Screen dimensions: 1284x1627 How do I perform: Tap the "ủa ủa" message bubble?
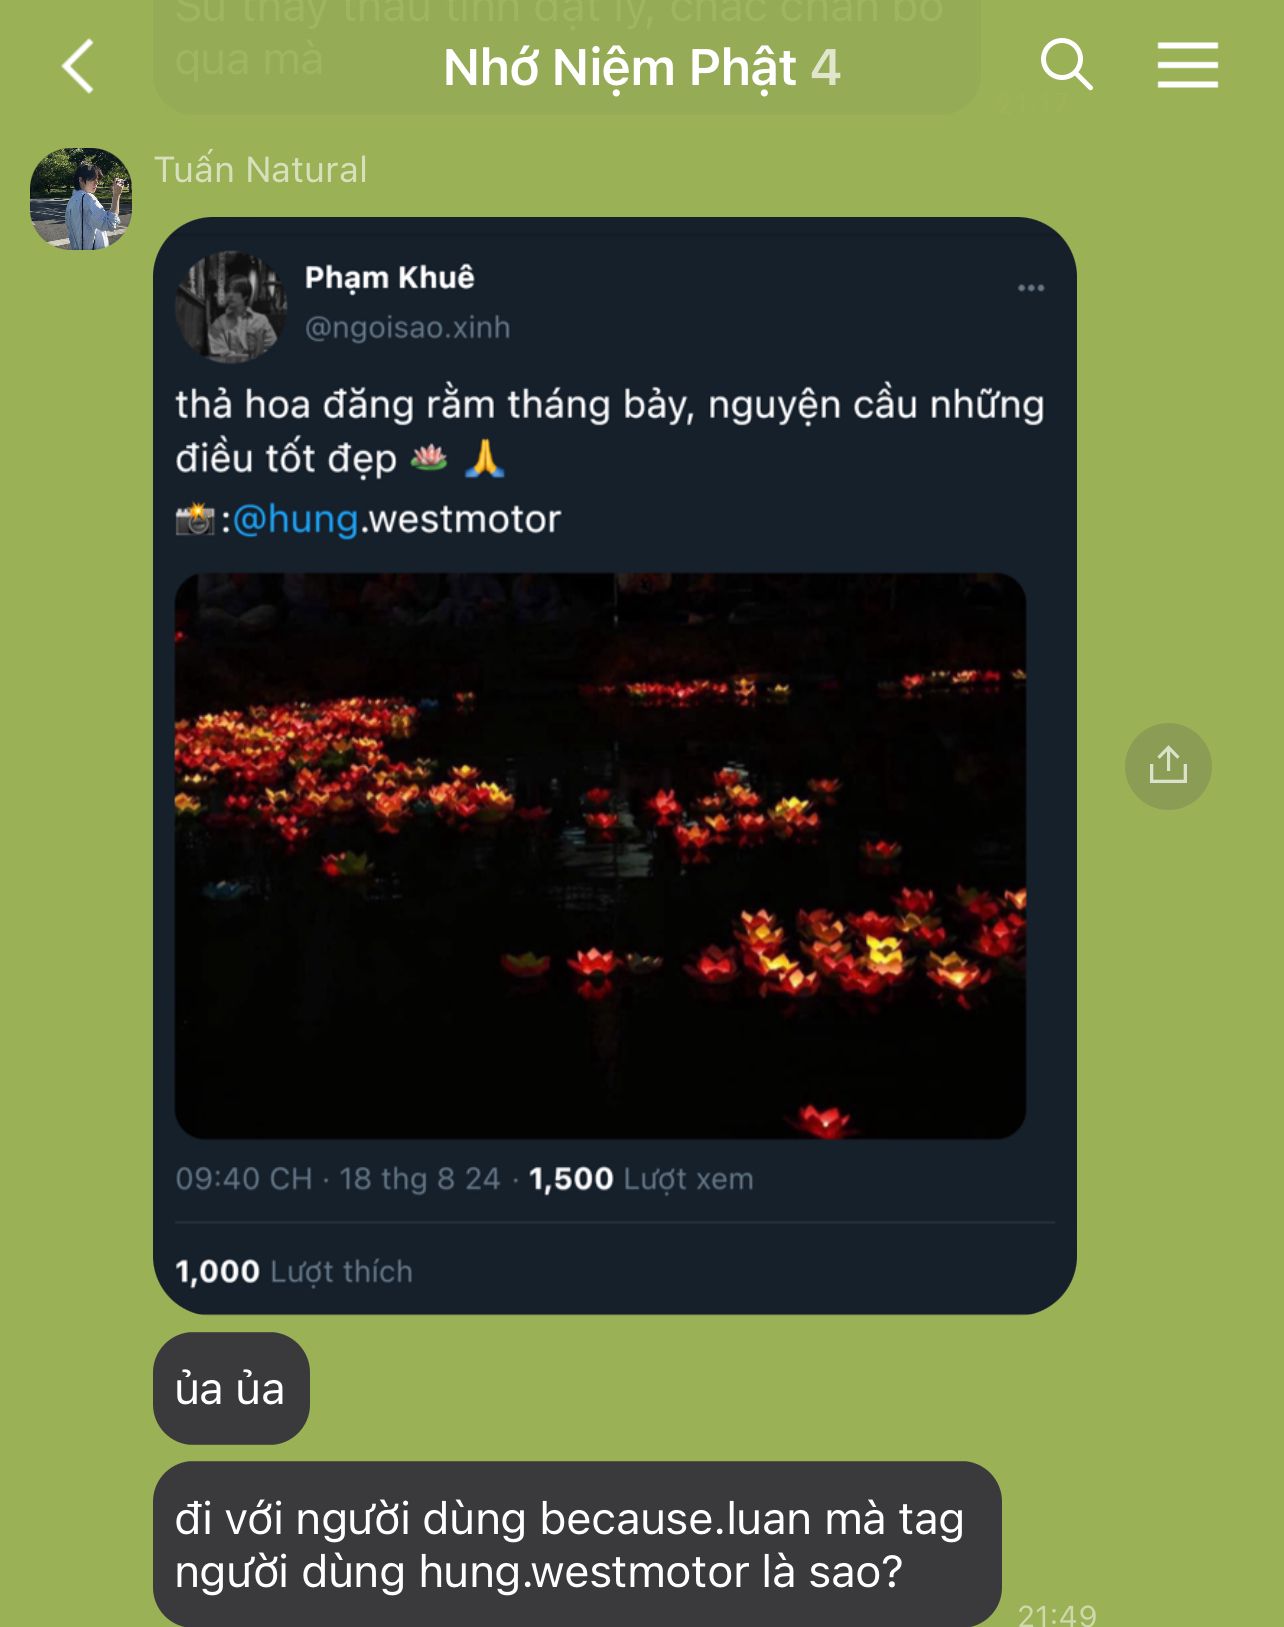(x=231, y=1388)
